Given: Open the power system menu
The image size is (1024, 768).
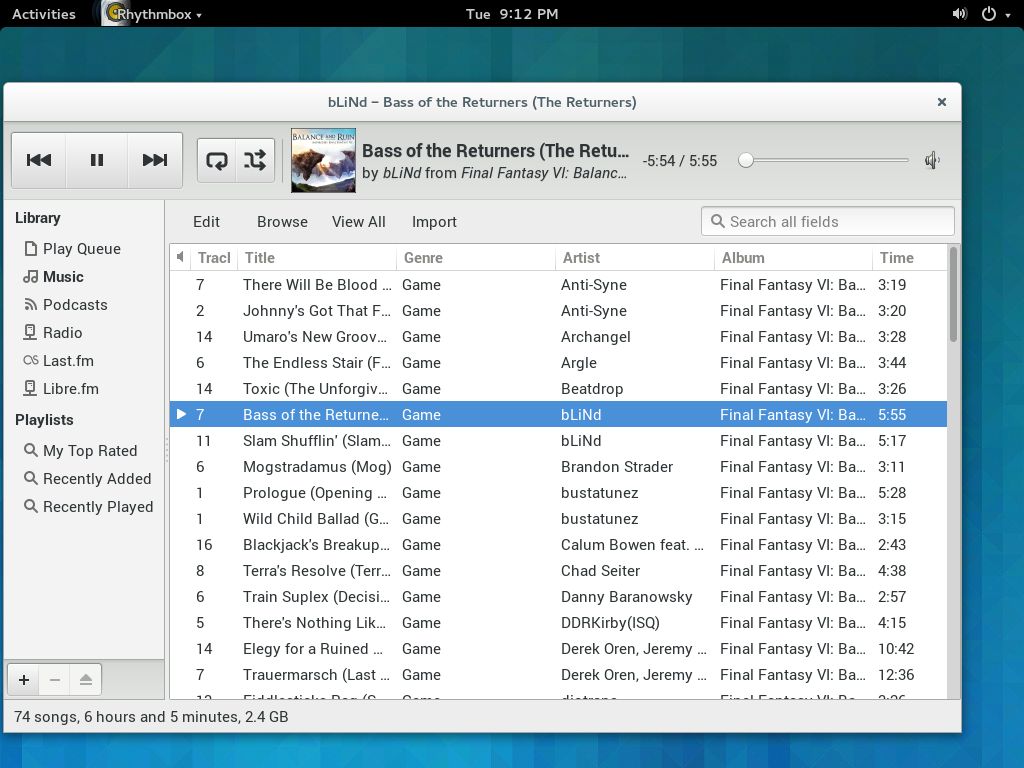Looking at the screenshot, I should tap(995, 14).
